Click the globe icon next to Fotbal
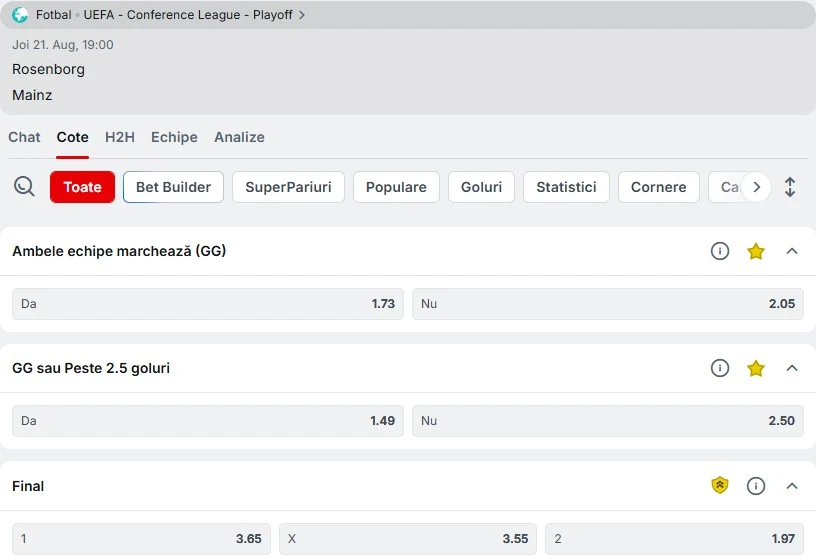 tap(20, 15)
